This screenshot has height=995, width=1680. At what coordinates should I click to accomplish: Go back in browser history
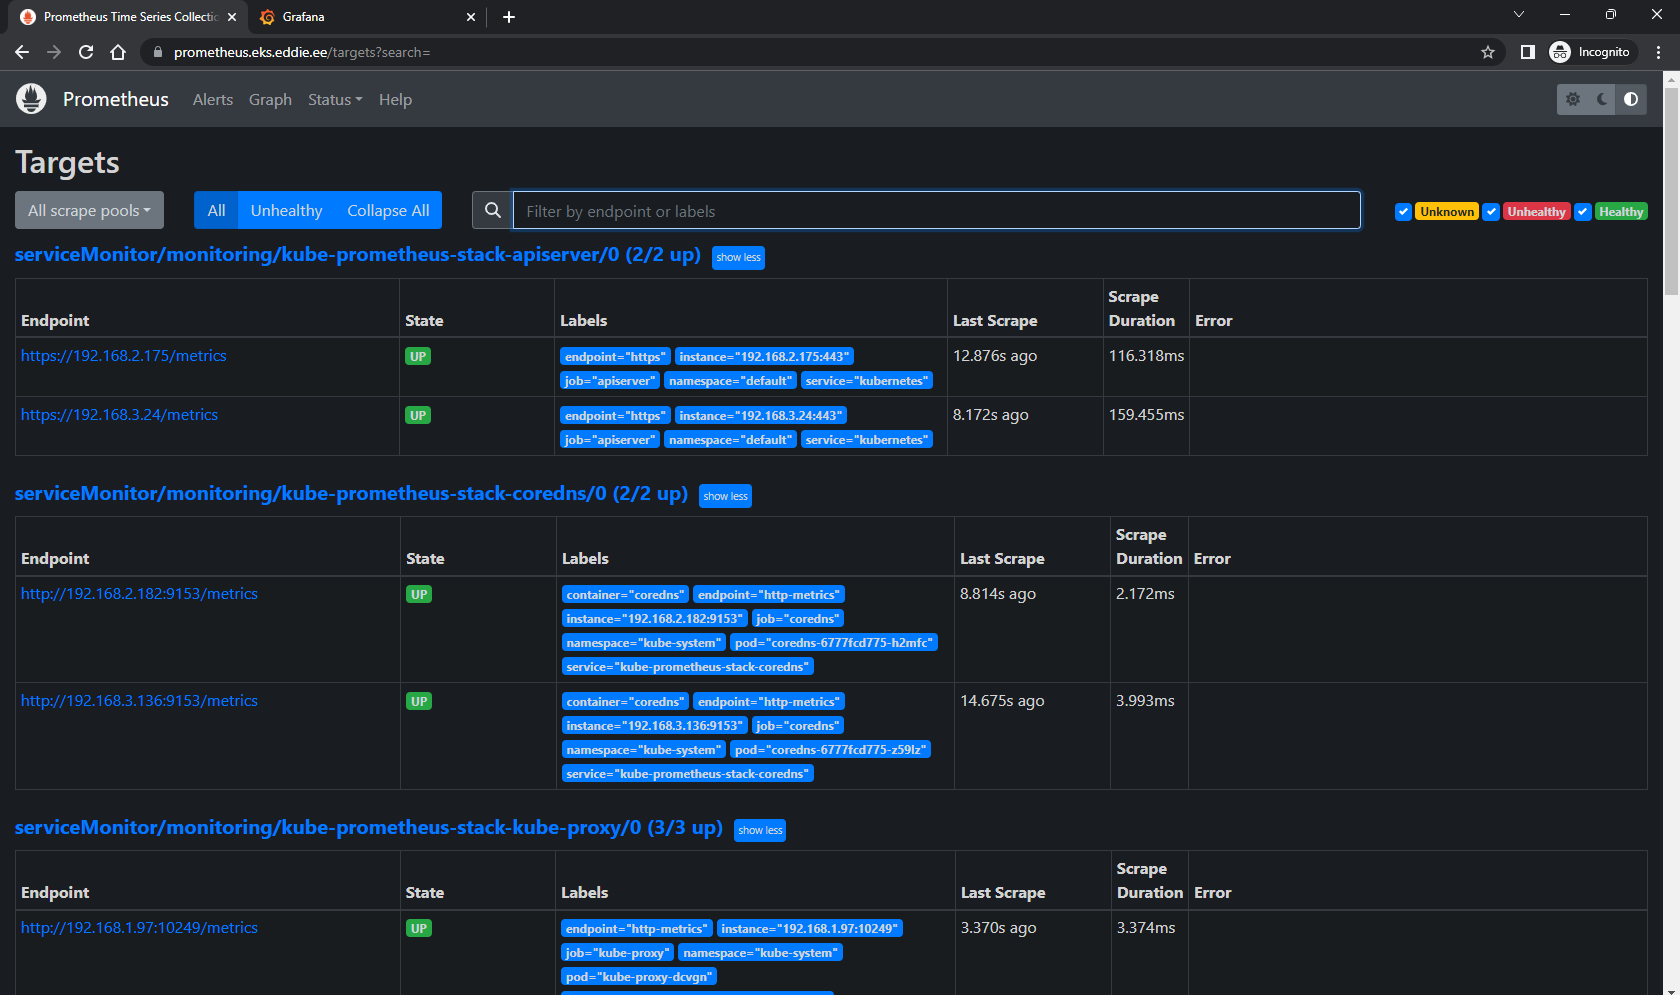pos(22,52)
